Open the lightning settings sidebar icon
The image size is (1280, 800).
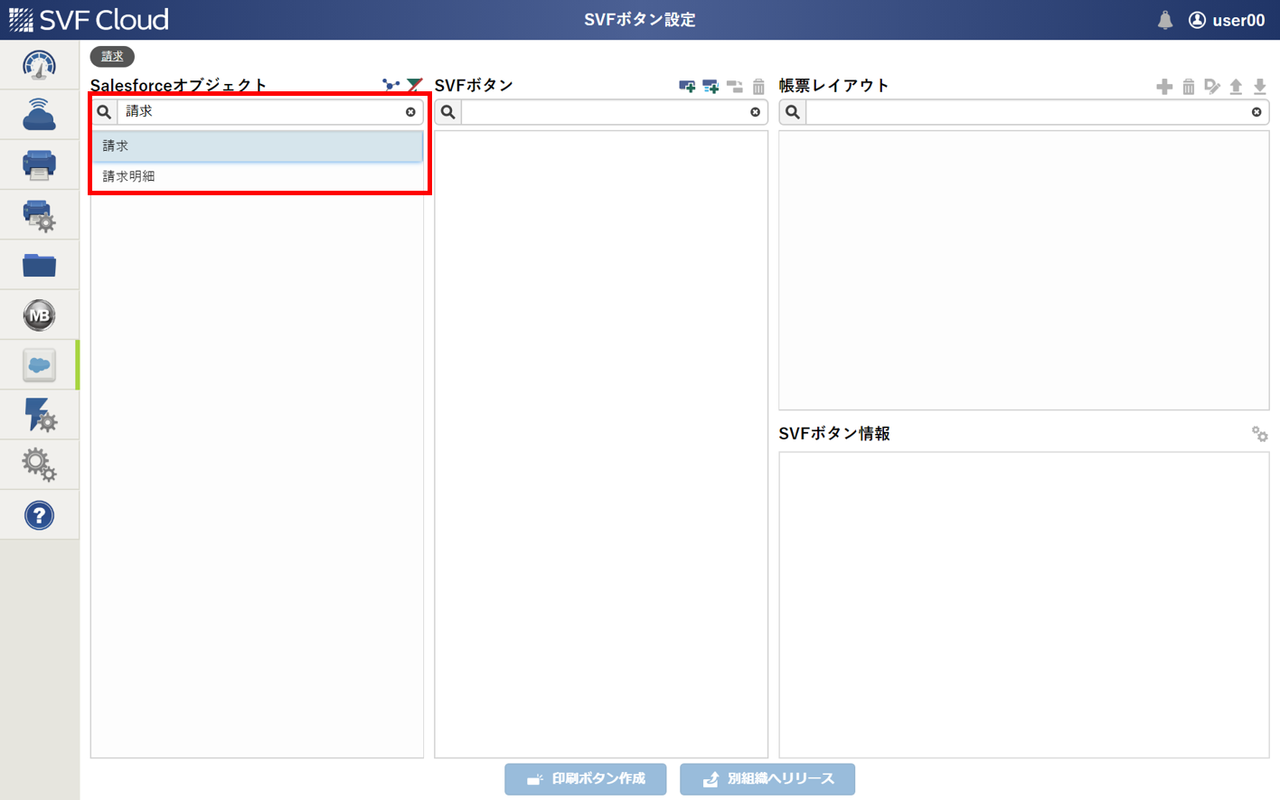[x=39, y=415]
